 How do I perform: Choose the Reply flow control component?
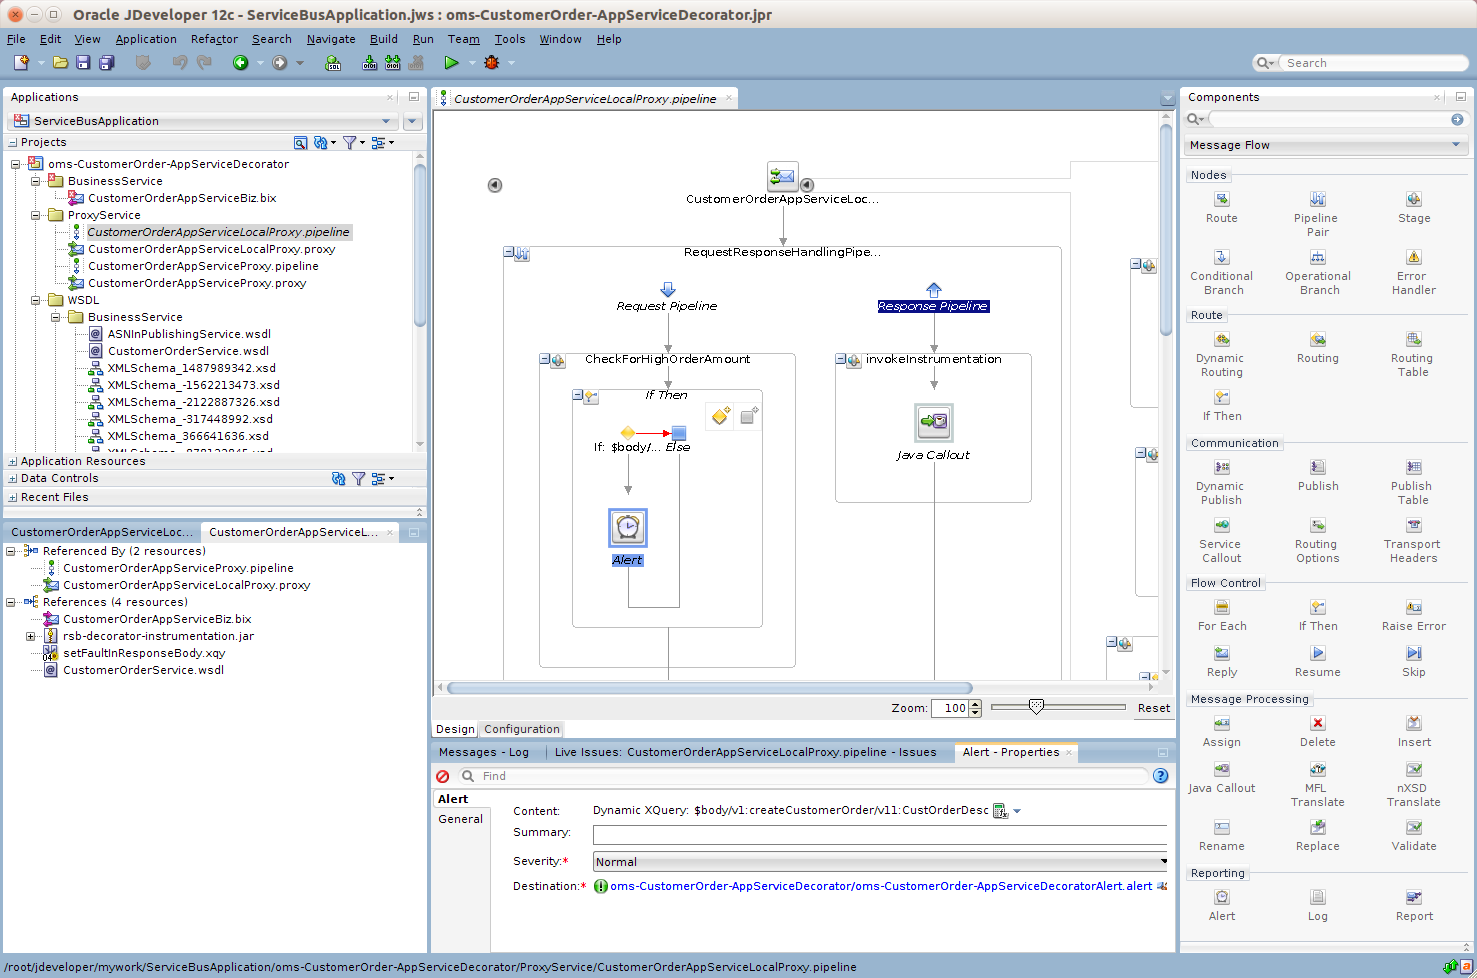(x=1221, y=661)
